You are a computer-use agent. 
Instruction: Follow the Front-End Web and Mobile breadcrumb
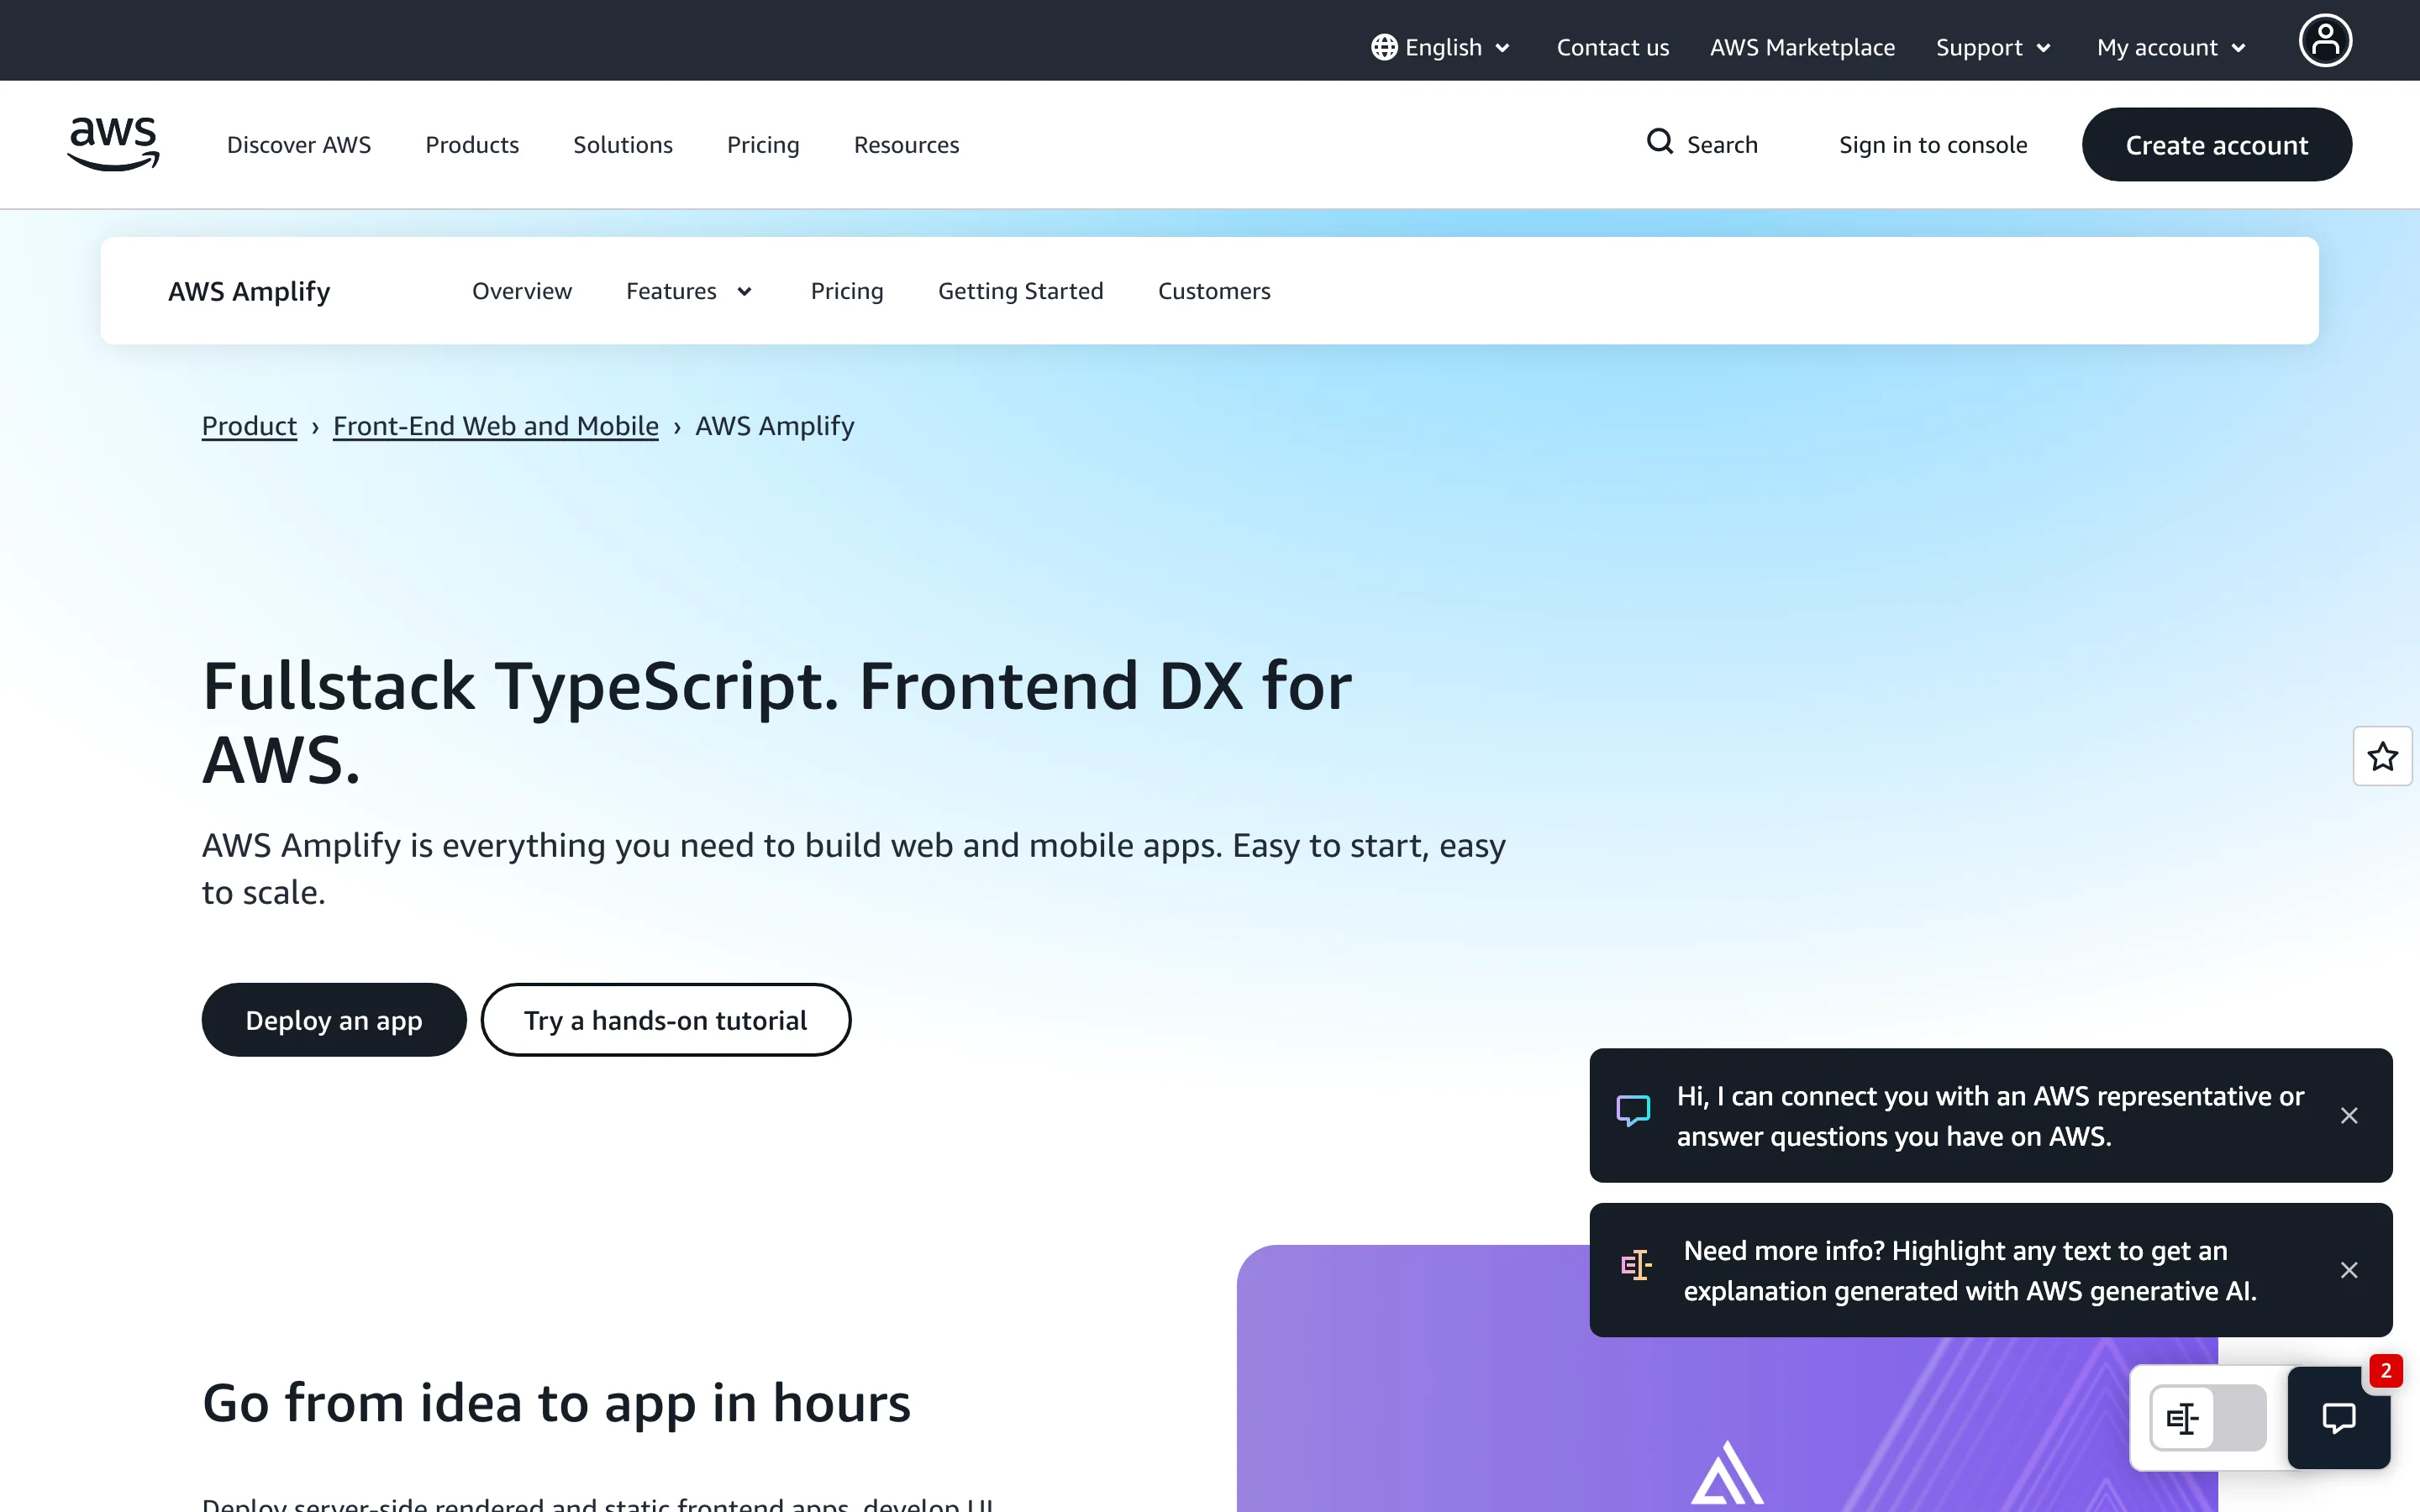[495, 426]
